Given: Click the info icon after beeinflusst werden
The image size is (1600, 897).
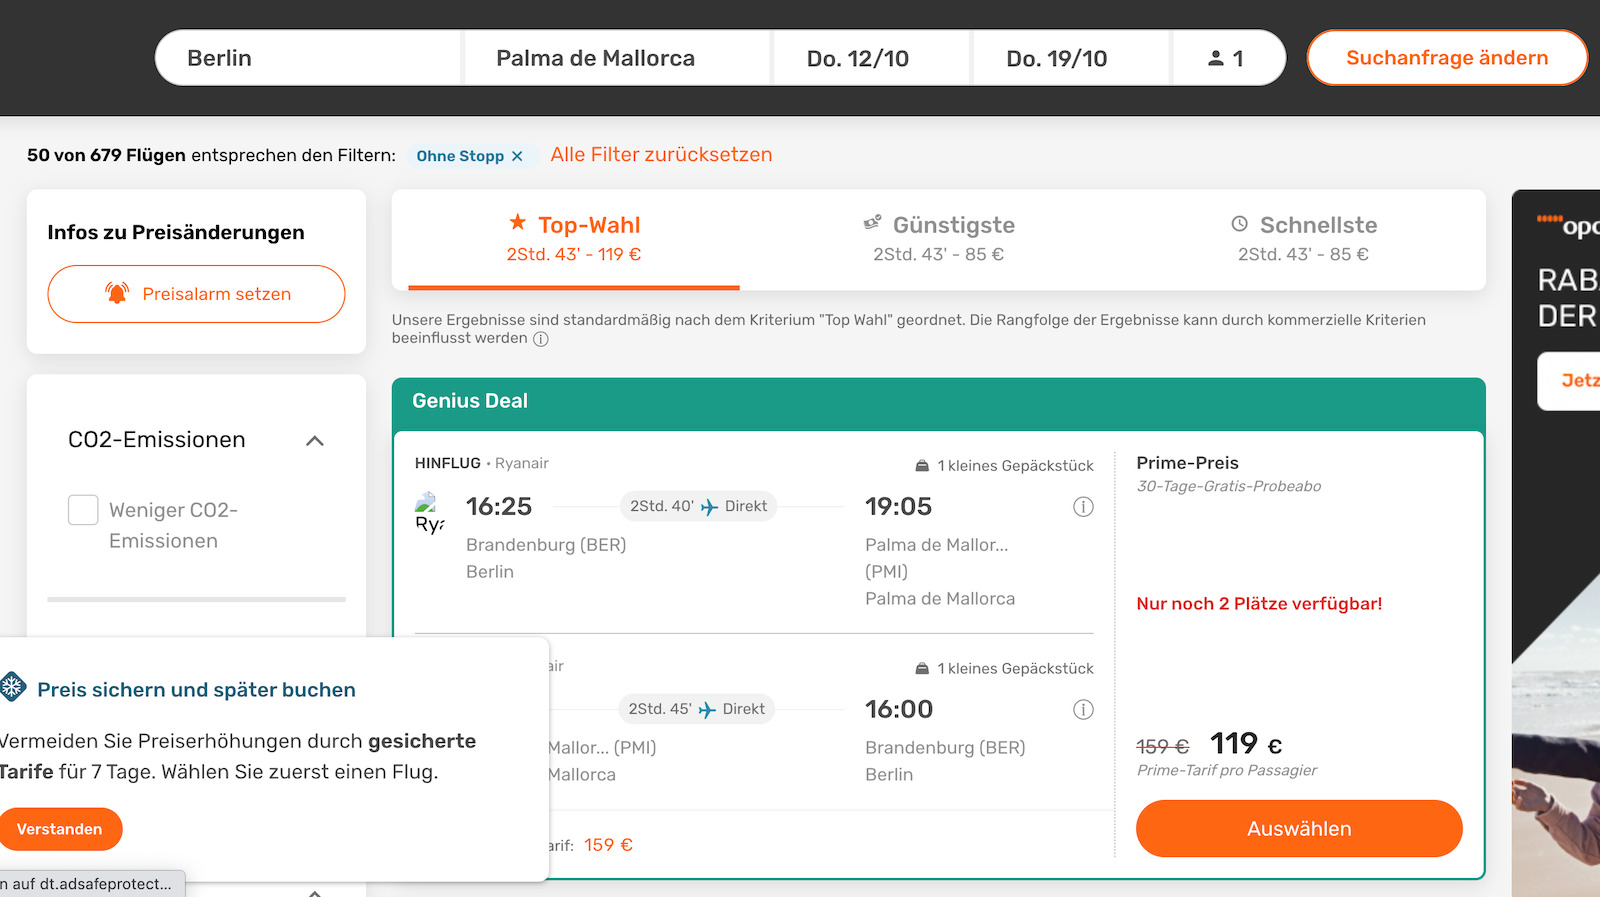Looking at the screenshot, I should (x=541, y=339).
